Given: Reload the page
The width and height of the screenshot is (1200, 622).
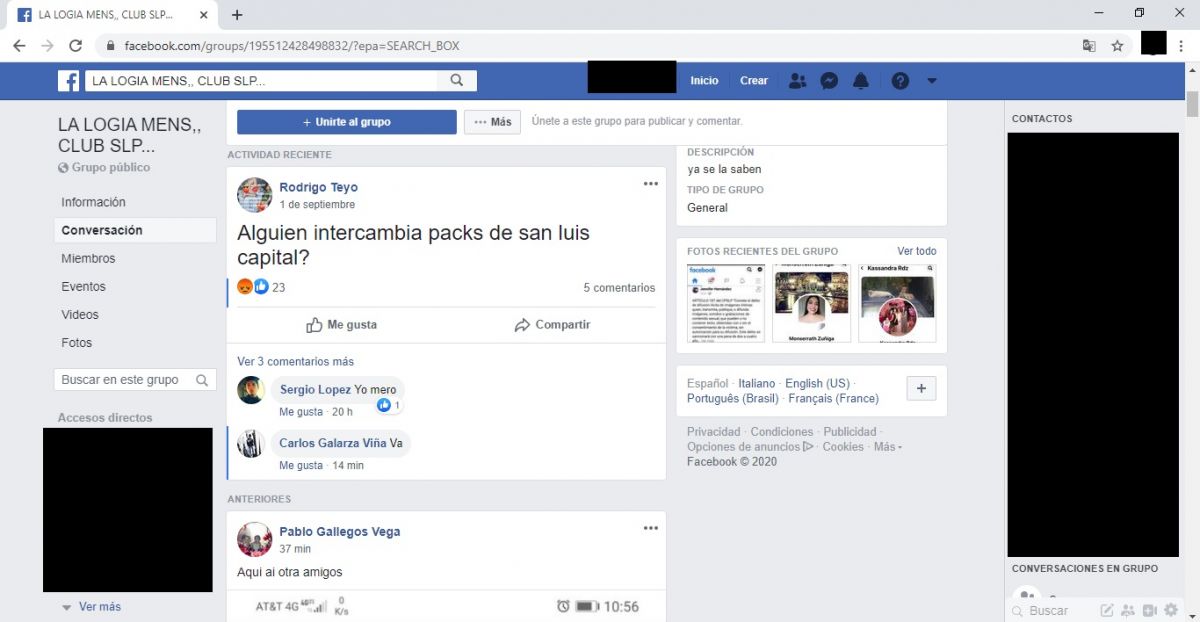Looking at the screenshot, I should tap(75, 46).
